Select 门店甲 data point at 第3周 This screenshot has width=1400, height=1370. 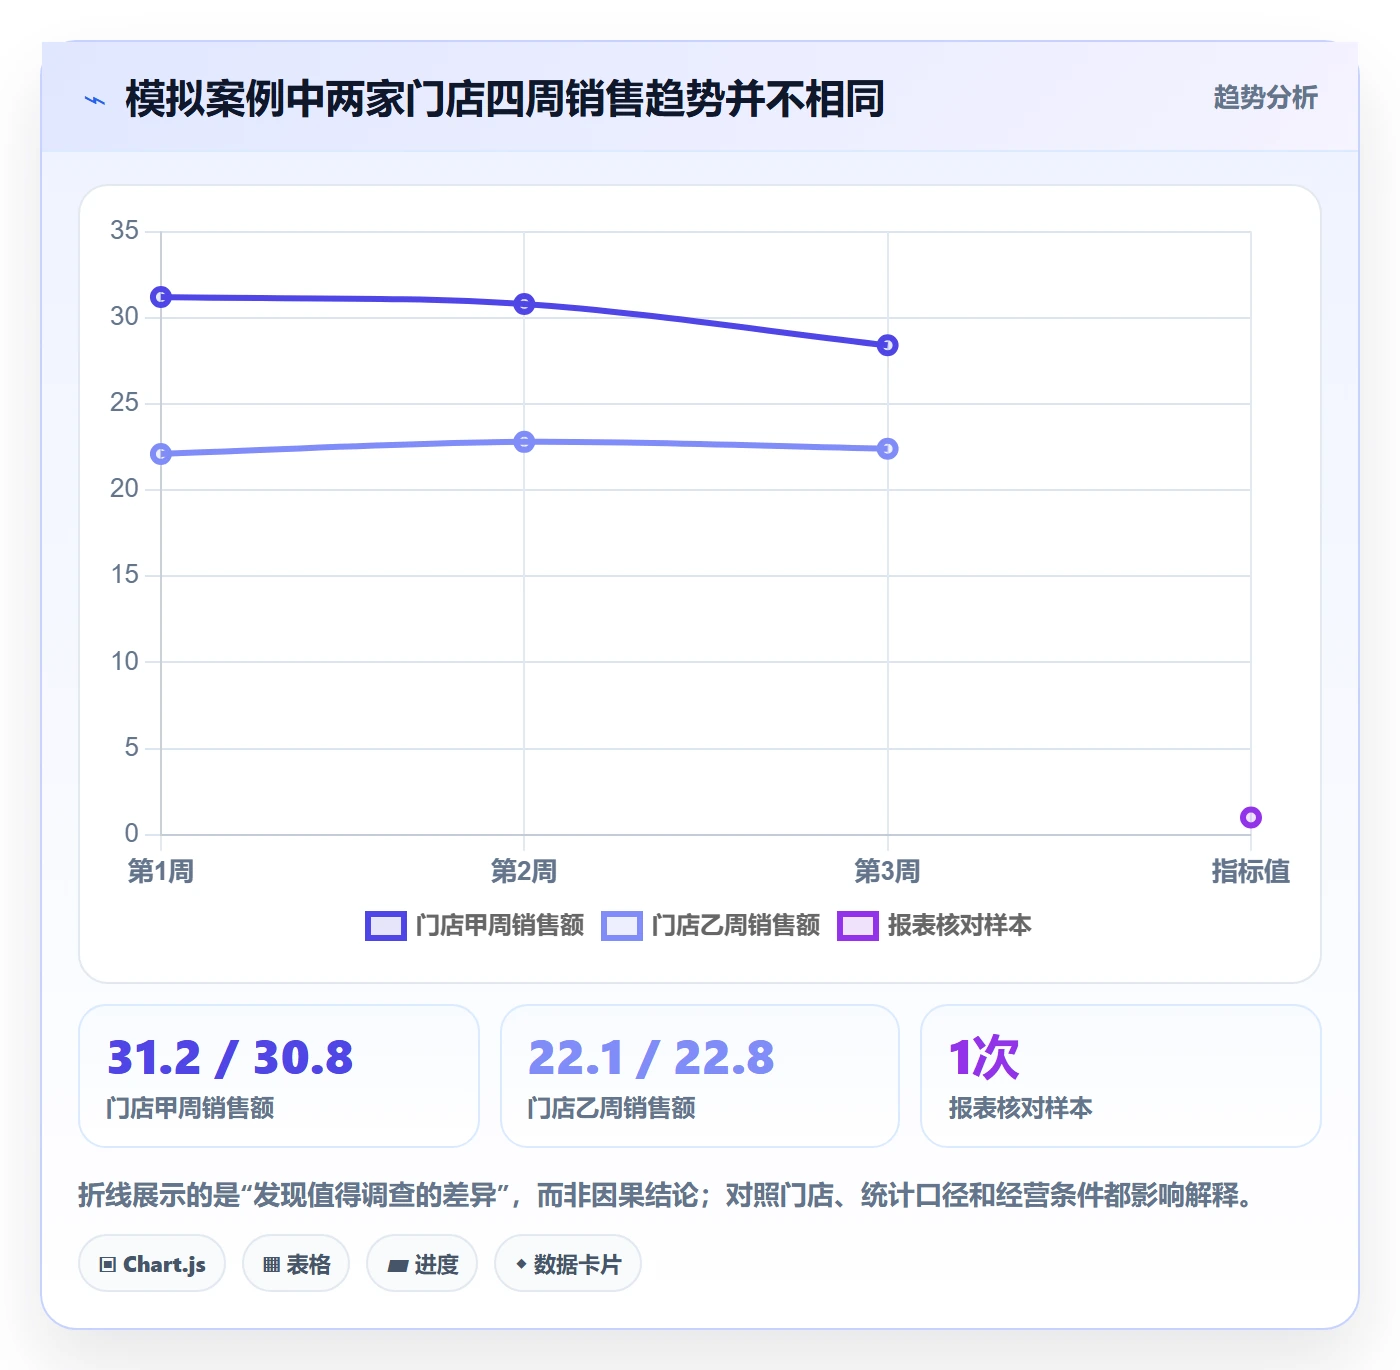pyautogui.click(x=888, y=345)
